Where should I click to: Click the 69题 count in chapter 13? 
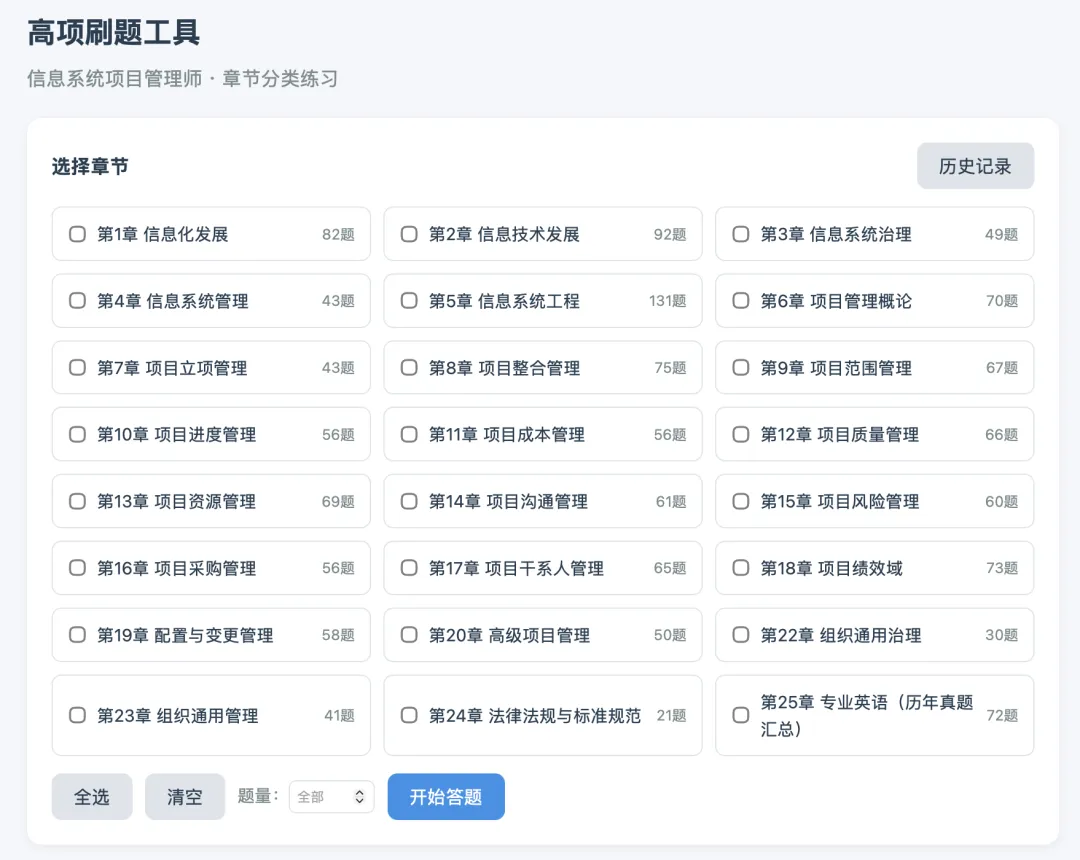coord(338,501)
